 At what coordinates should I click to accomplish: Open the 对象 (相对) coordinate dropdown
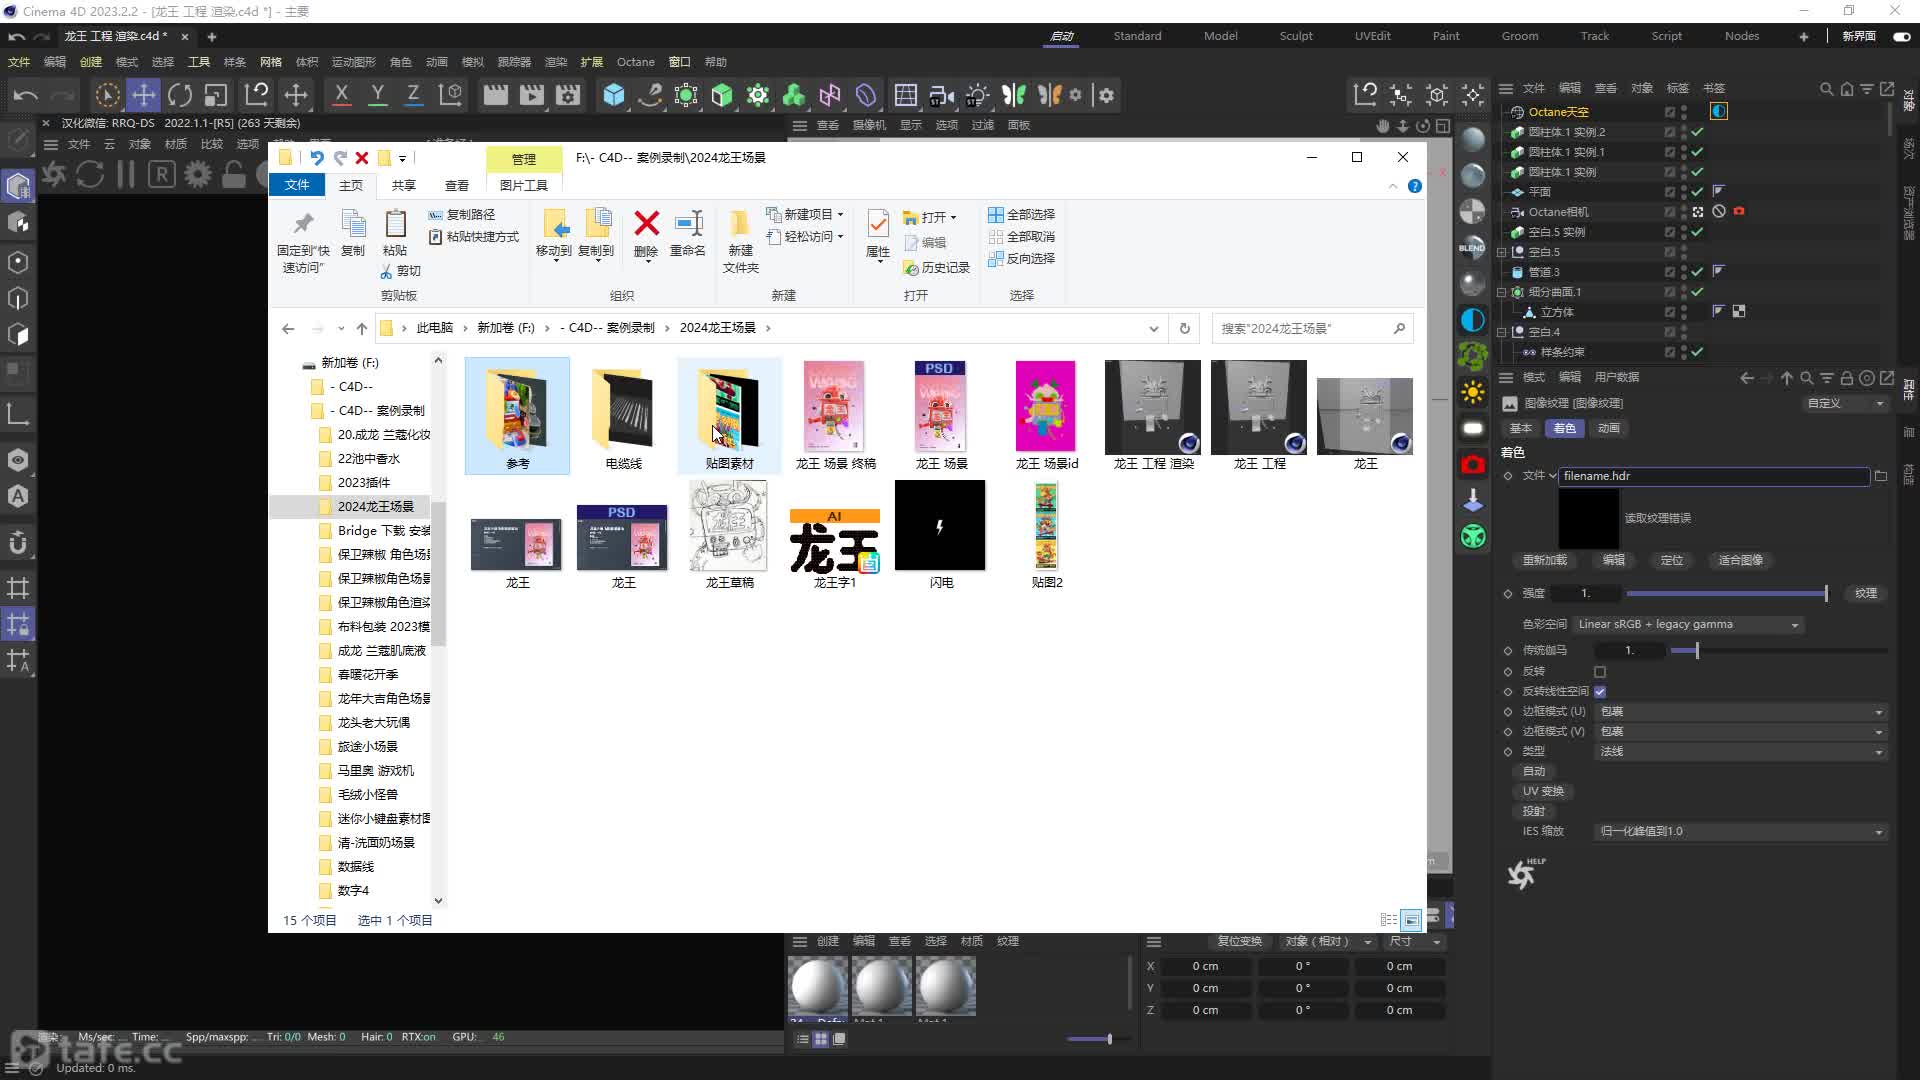pos(1328,942)
